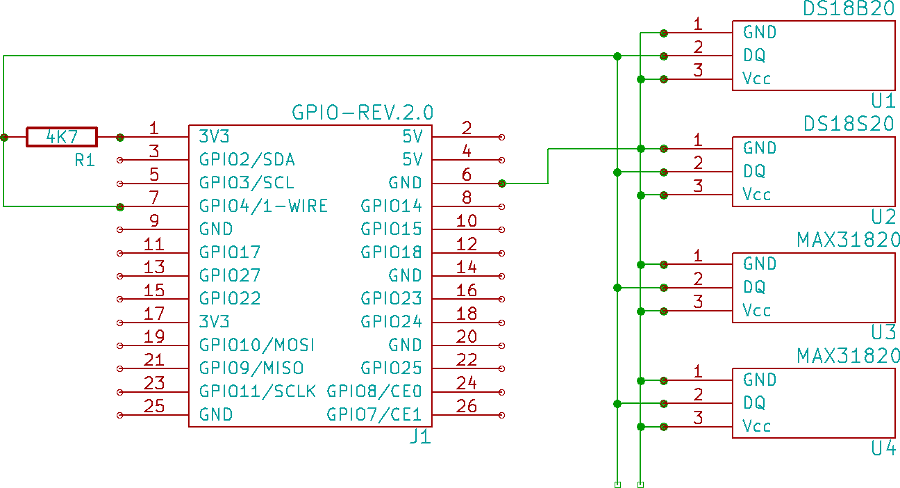Image resolution: width=900 pixels, height=488 pixels.
Task: Click the R1 reference label
Action: (85, 160)
